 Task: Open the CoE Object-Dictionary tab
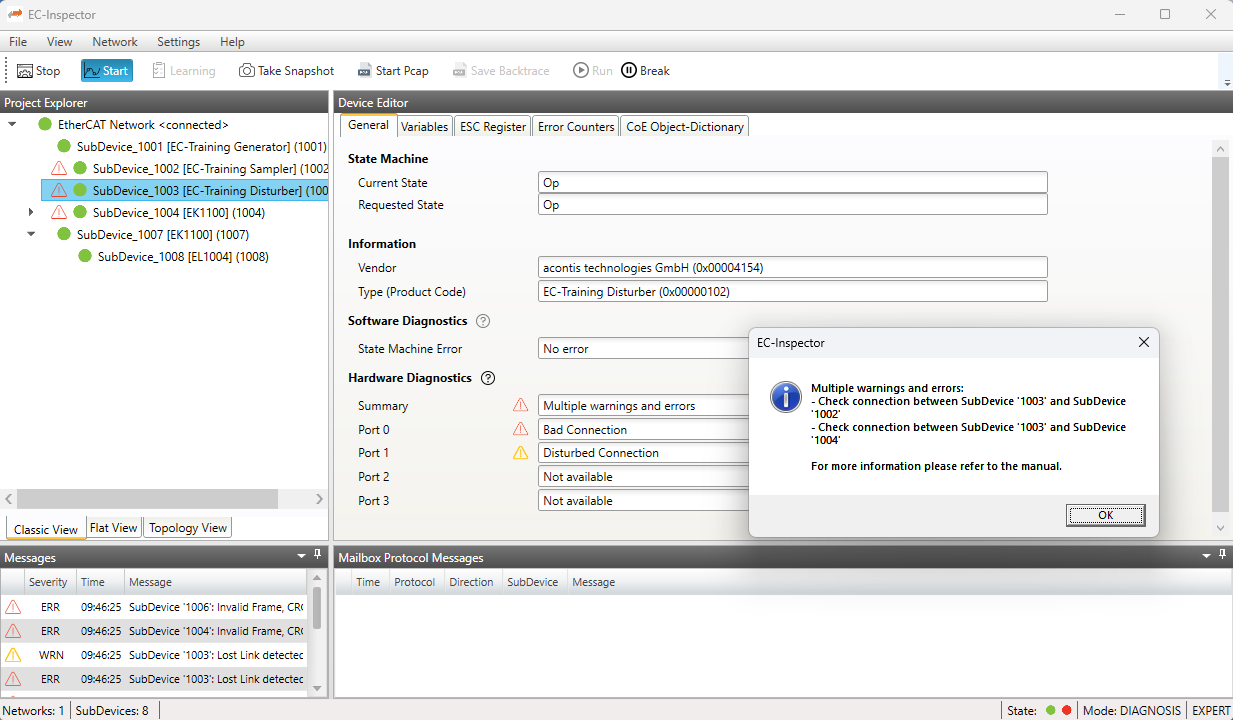pos(685,127)
